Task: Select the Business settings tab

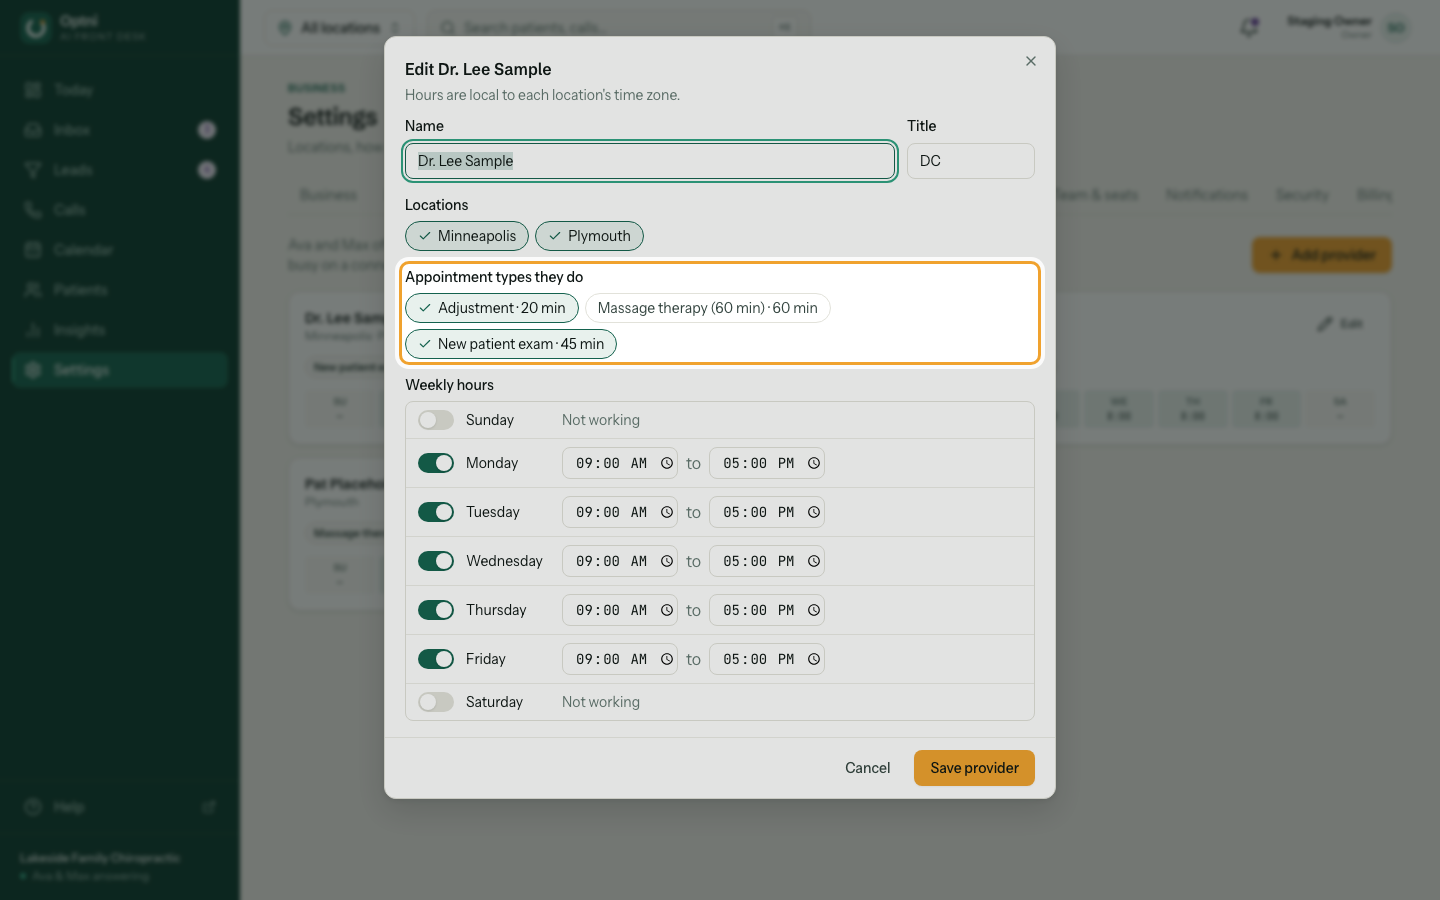Action: click(329, 195)
